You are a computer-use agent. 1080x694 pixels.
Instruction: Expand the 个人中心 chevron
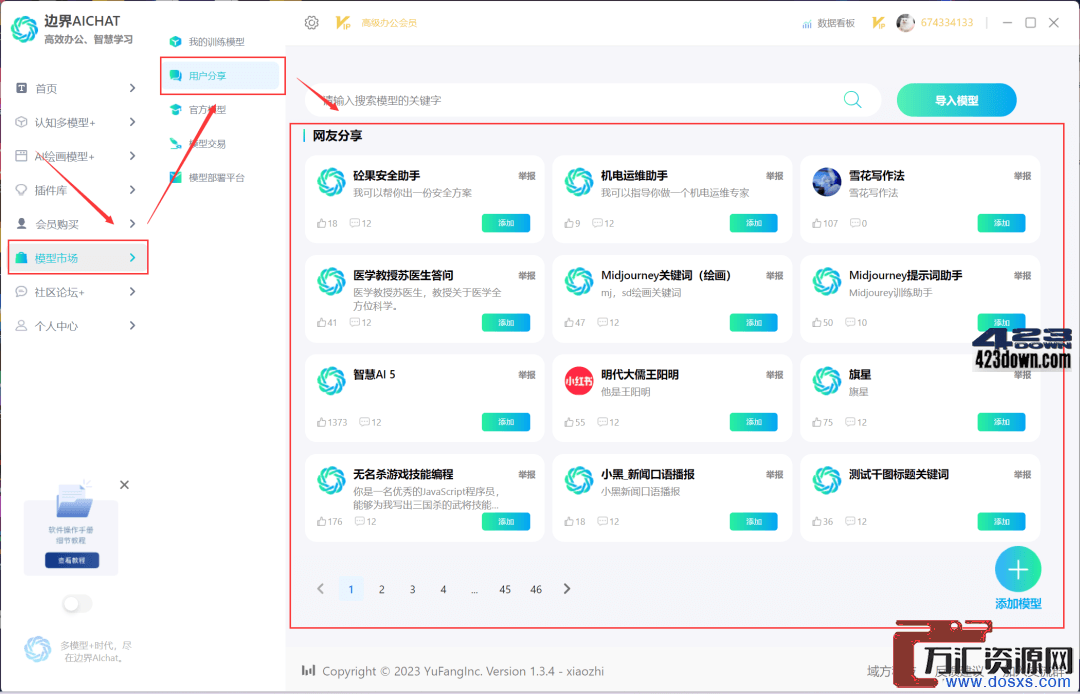point(132,326)
